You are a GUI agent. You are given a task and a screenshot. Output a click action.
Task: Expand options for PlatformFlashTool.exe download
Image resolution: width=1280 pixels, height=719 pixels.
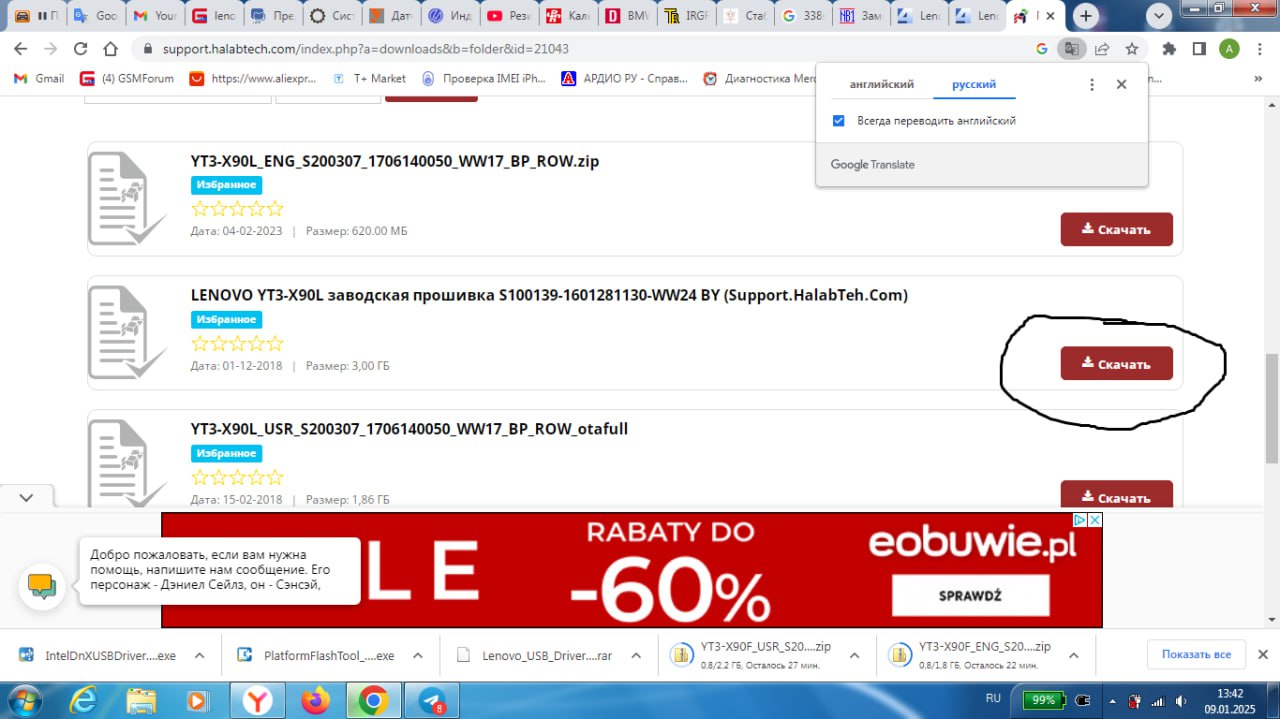click(417, 656)
